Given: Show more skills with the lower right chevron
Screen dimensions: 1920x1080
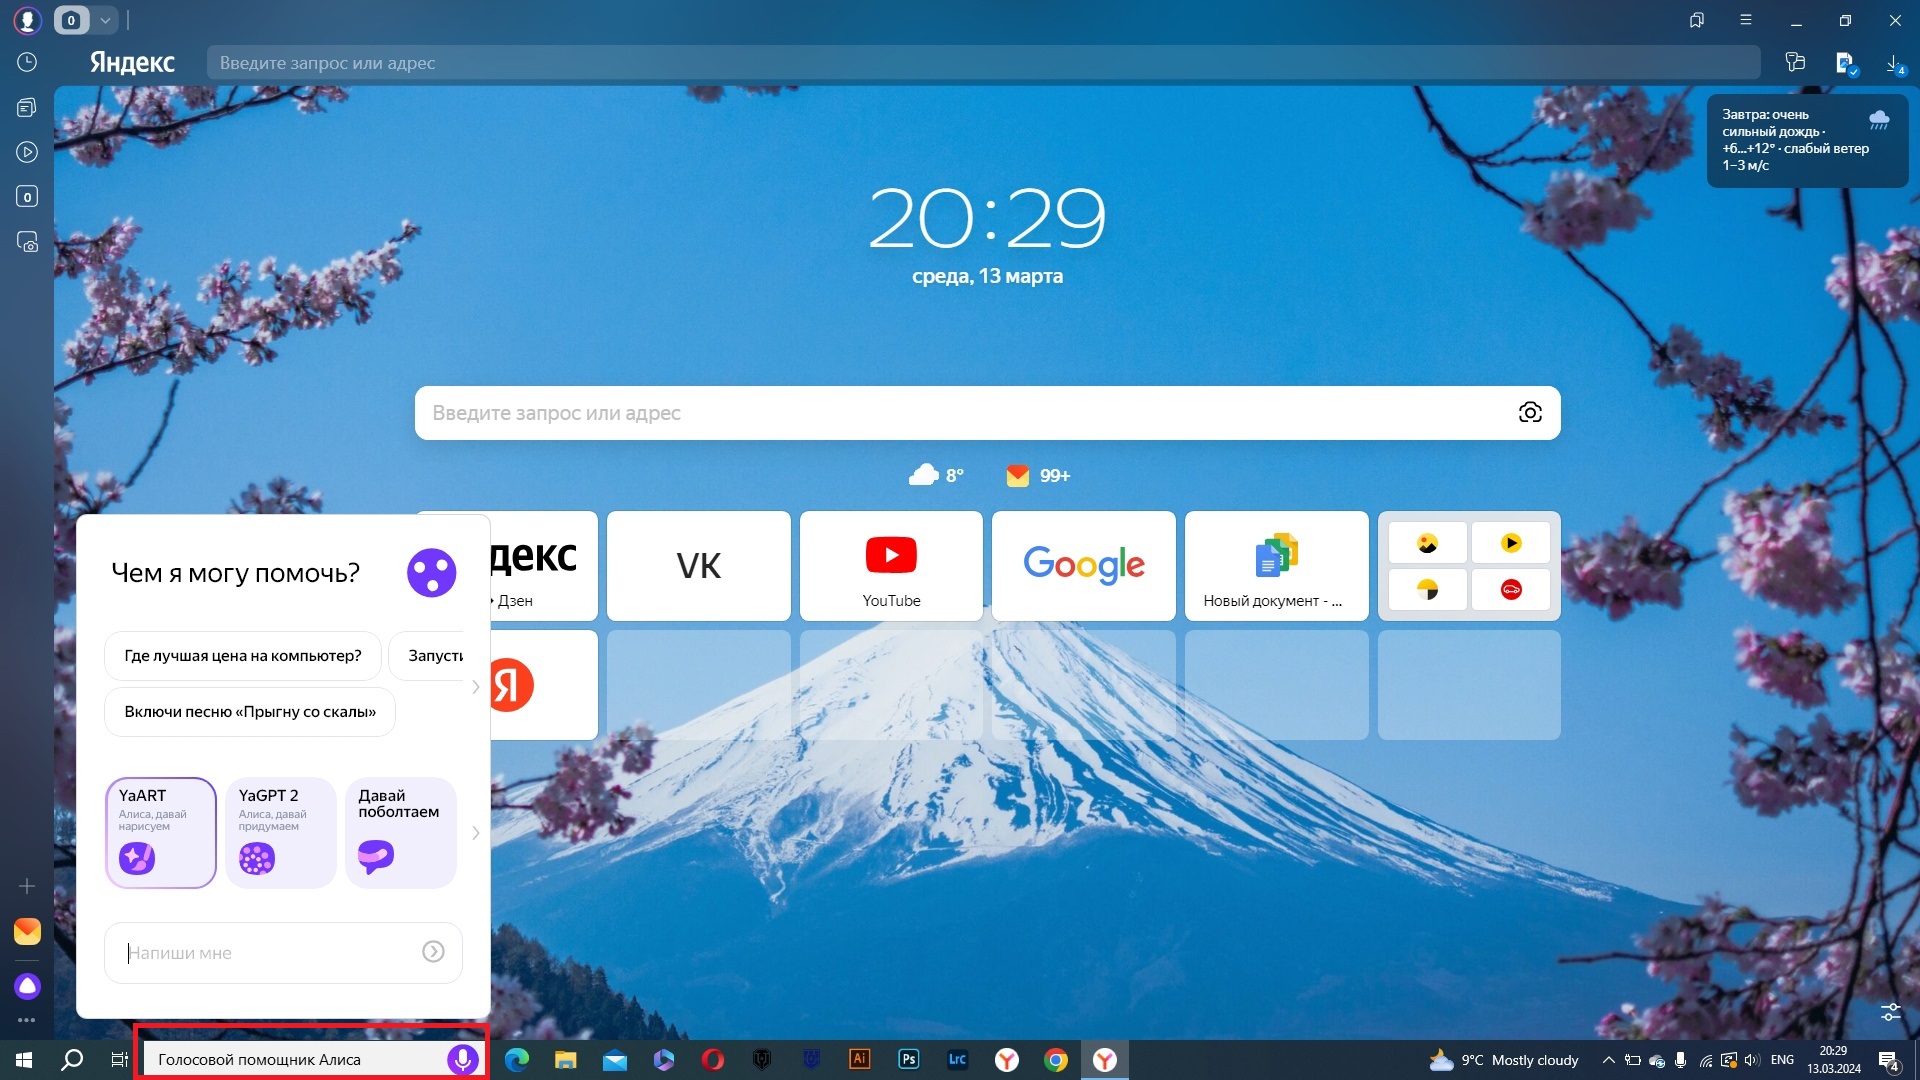Looking at the screenshot, I should [476, 833].
